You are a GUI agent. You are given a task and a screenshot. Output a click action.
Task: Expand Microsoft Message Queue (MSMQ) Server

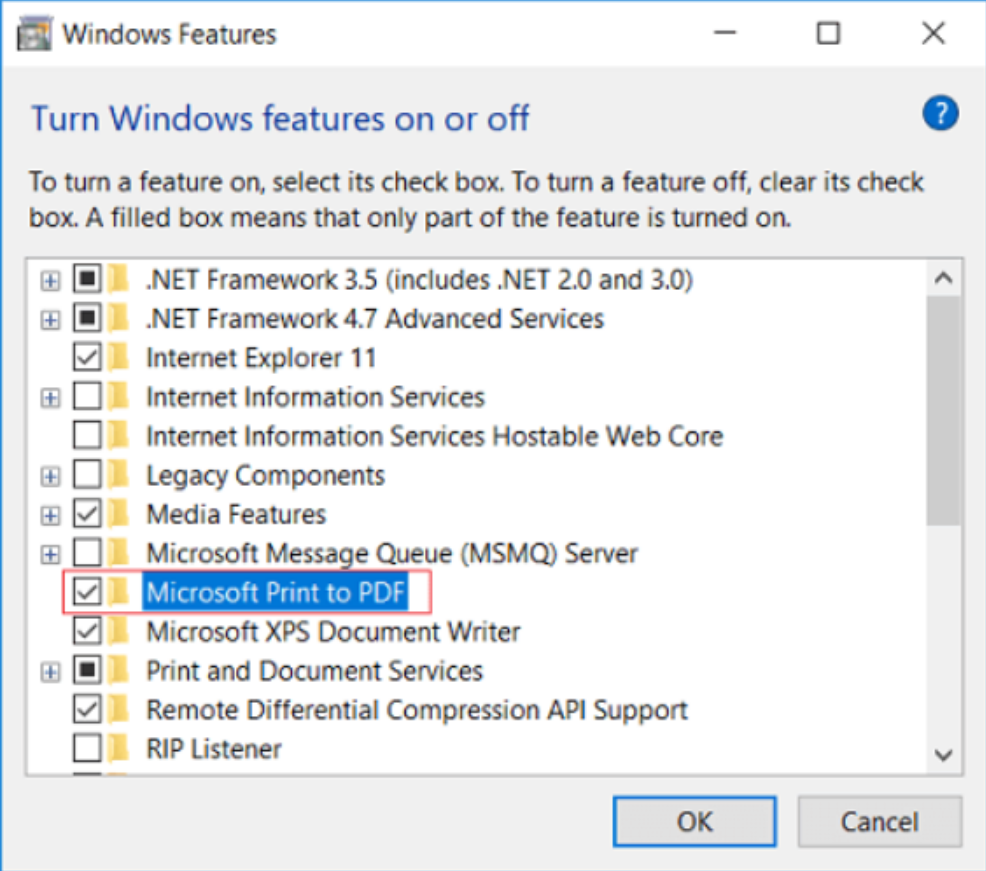click(51, 553)
